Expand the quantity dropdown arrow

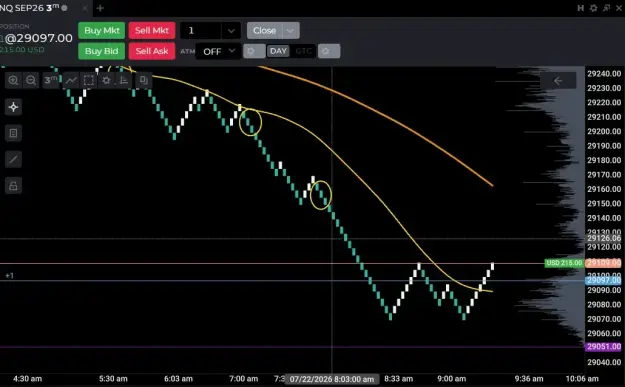click(x=231, y=31)
